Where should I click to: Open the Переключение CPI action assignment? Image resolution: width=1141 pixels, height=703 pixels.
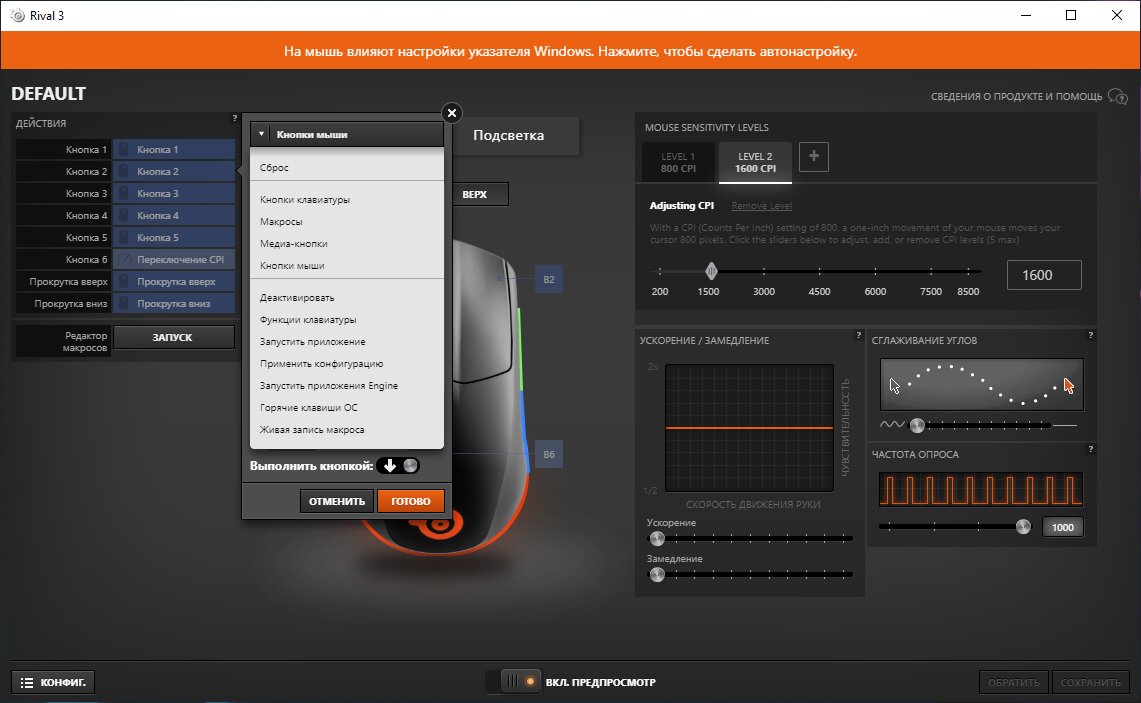(x=174, y=259)
